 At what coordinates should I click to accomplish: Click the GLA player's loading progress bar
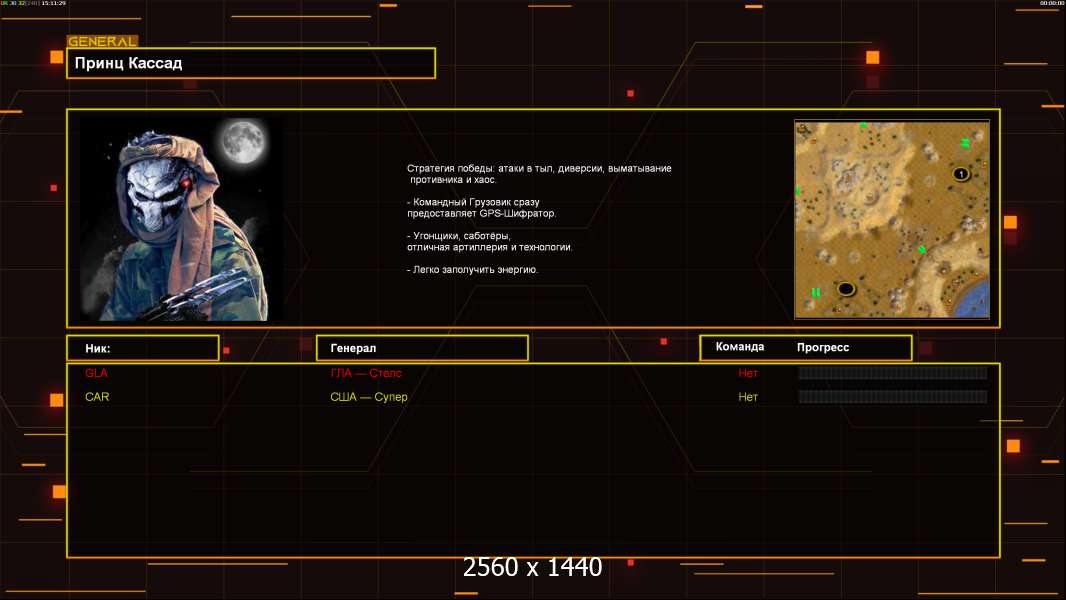point(892,373)
